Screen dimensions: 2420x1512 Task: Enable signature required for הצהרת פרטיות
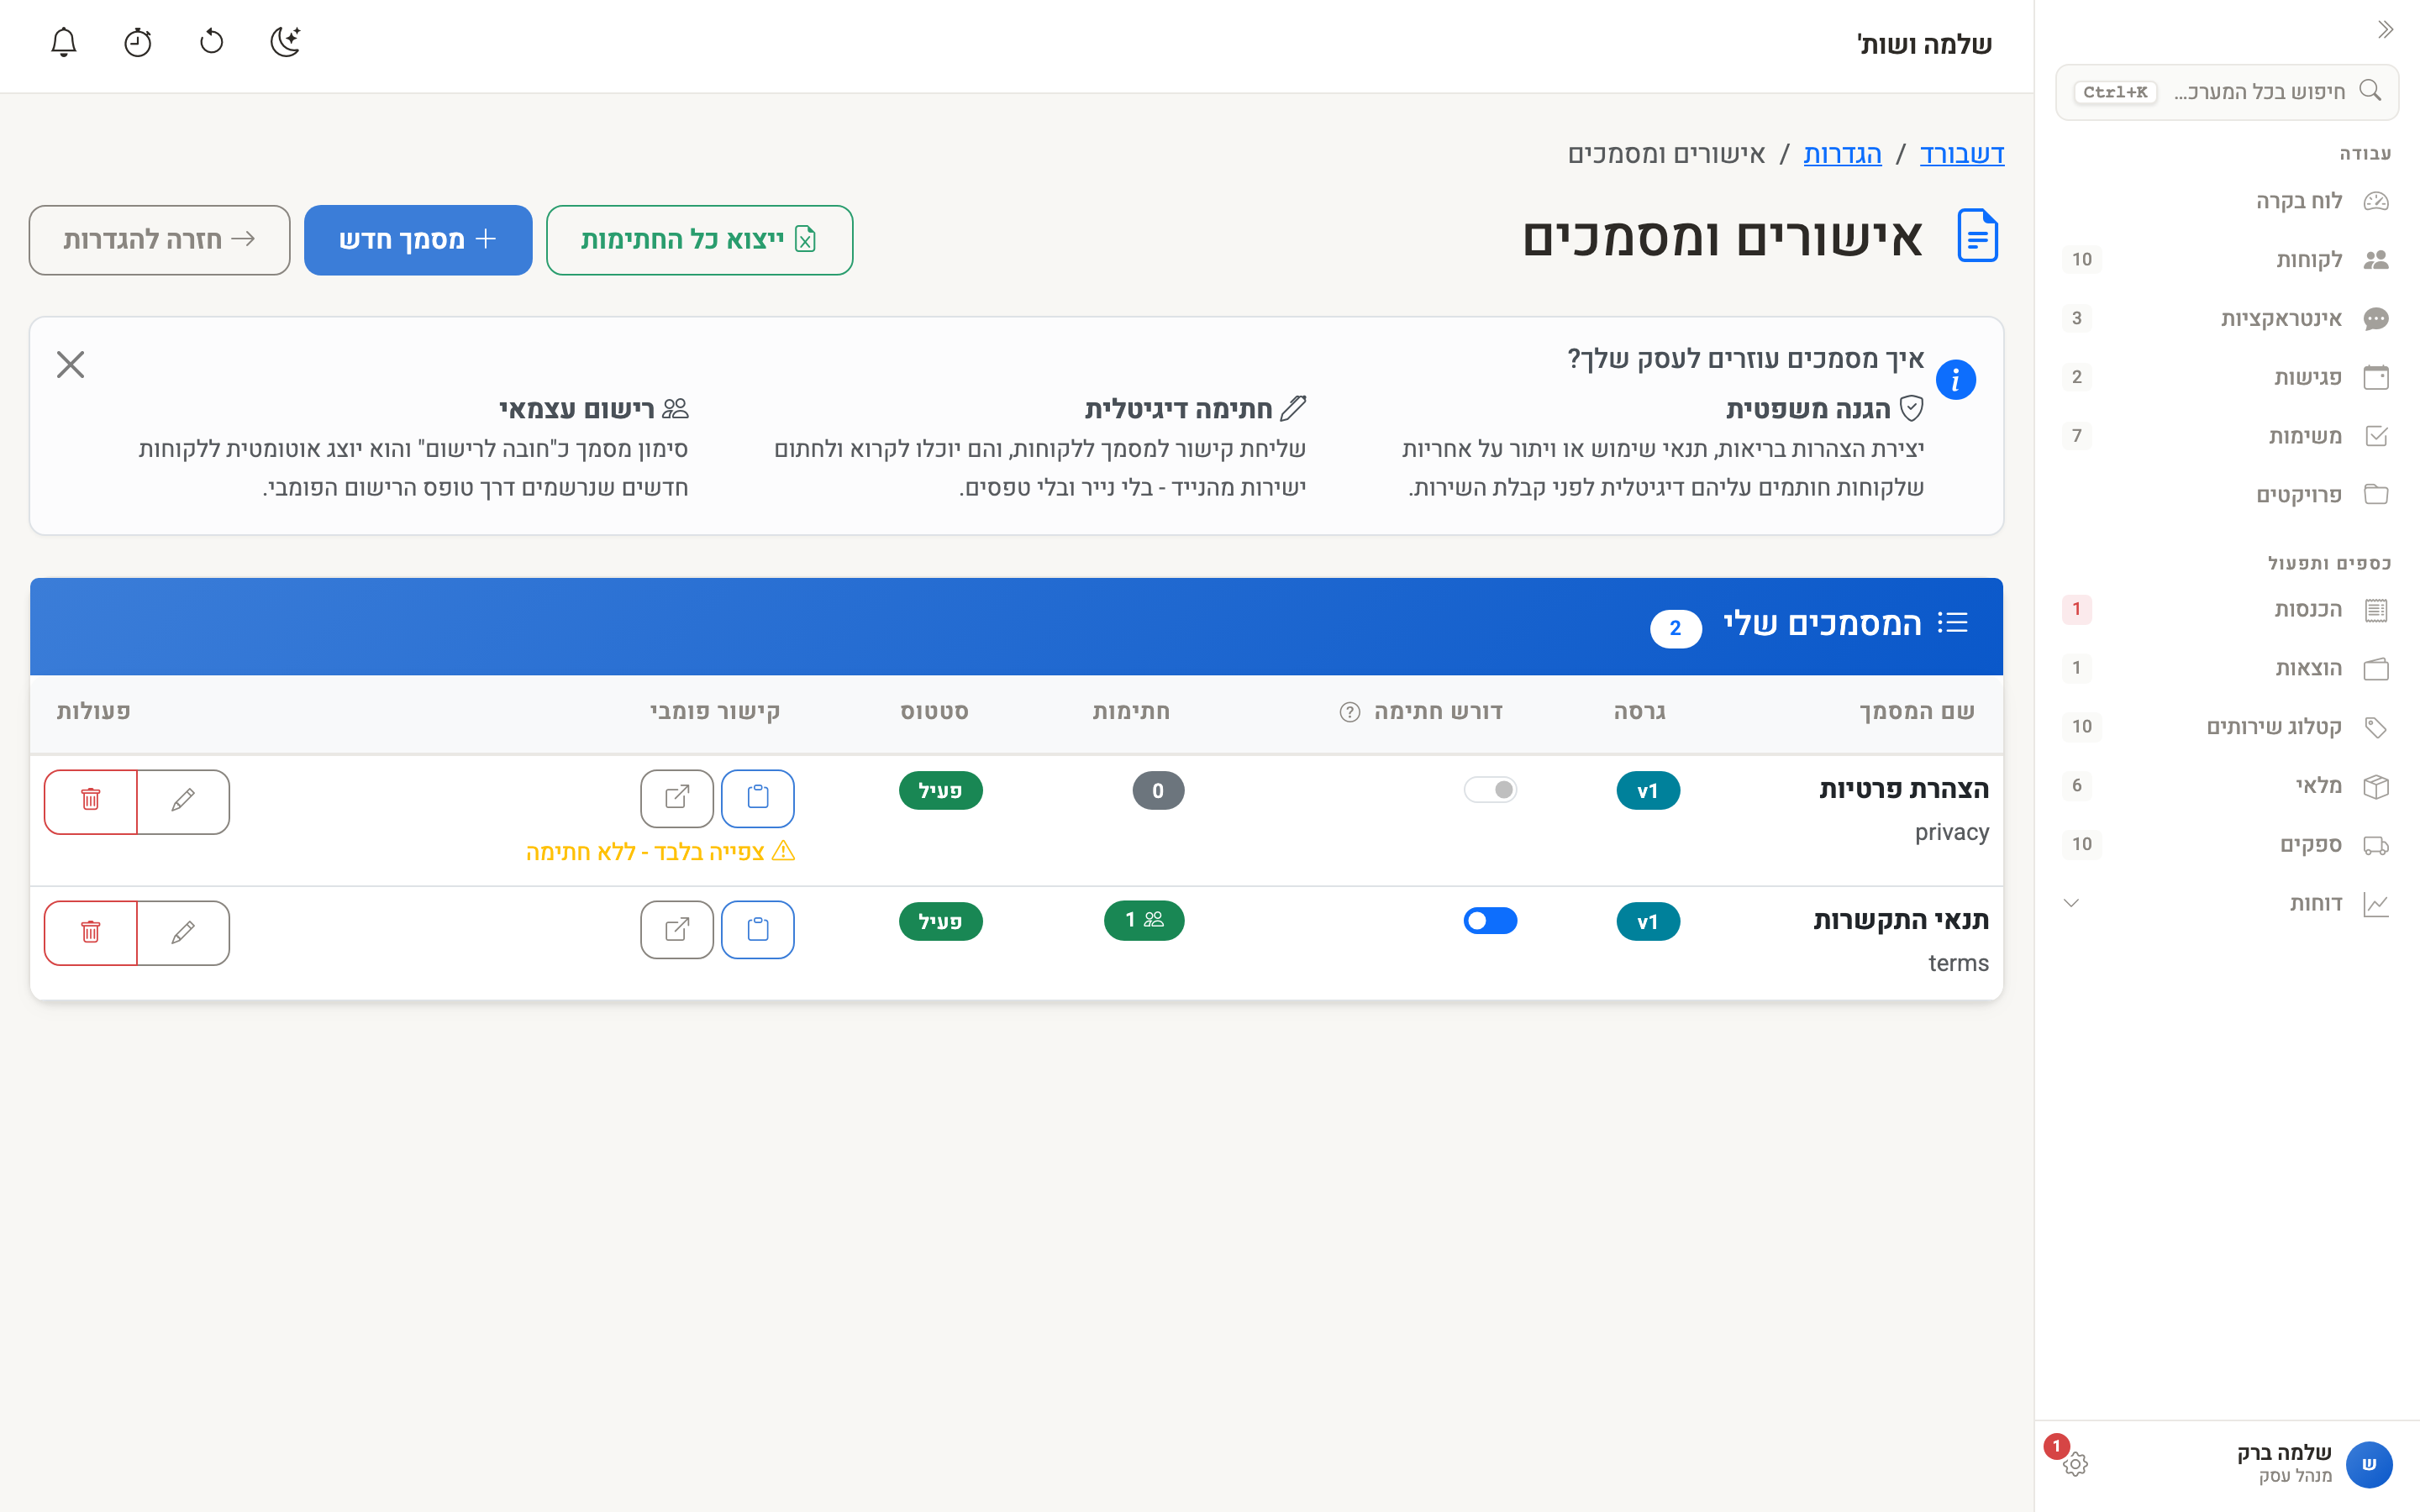click(1490, 790)
